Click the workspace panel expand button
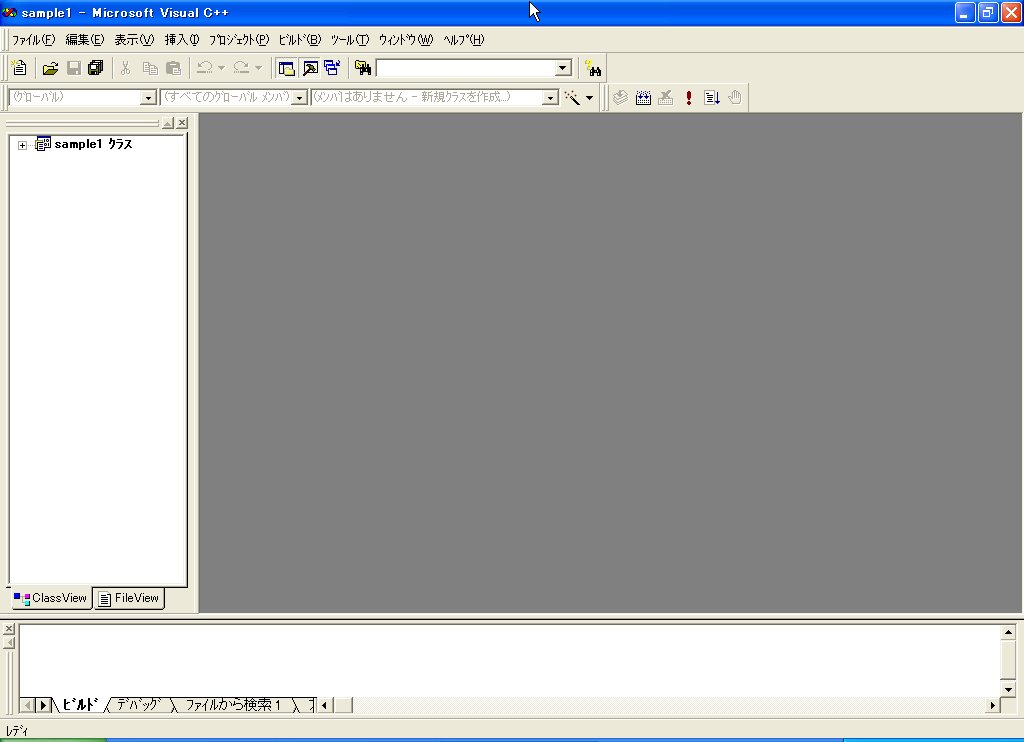This screenshot has width=1024, height=742. pos(168,123)
